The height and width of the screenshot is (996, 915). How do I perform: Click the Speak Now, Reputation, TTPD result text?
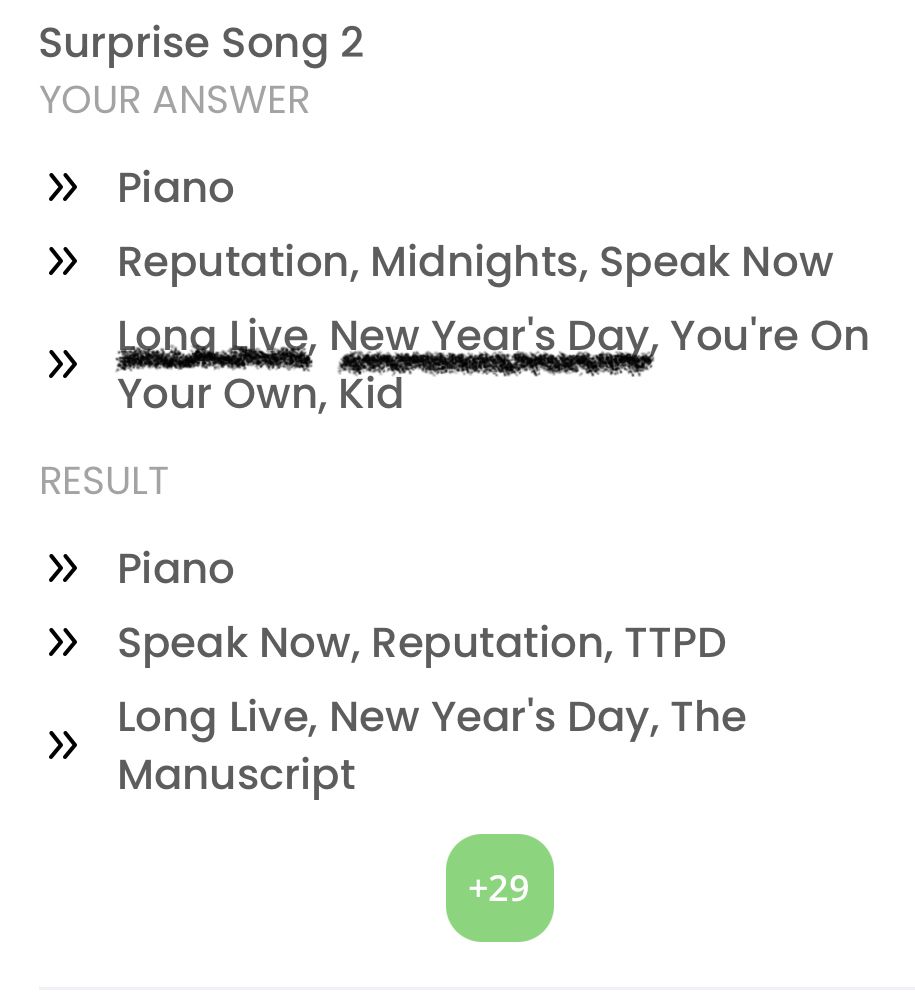point(422,643)
